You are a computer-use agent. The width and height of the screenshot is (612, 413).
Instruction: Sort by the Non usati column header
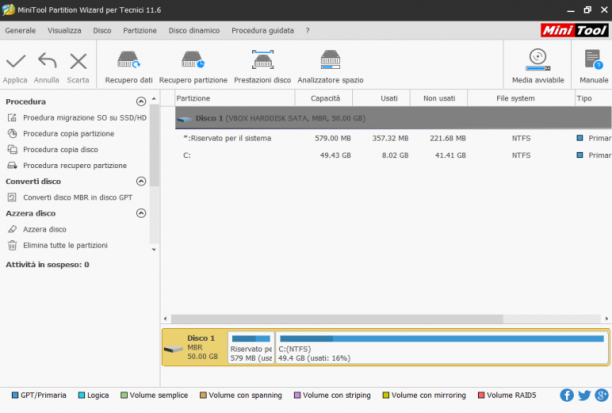439,98
